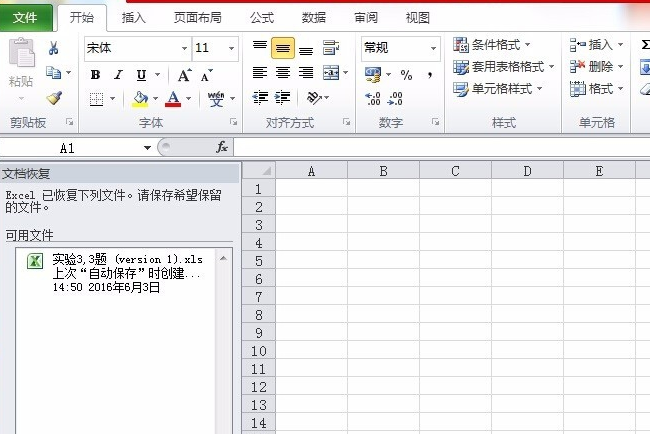Expand font color arrow
This screenshot has width=650, height=434.
pos(189,99)
